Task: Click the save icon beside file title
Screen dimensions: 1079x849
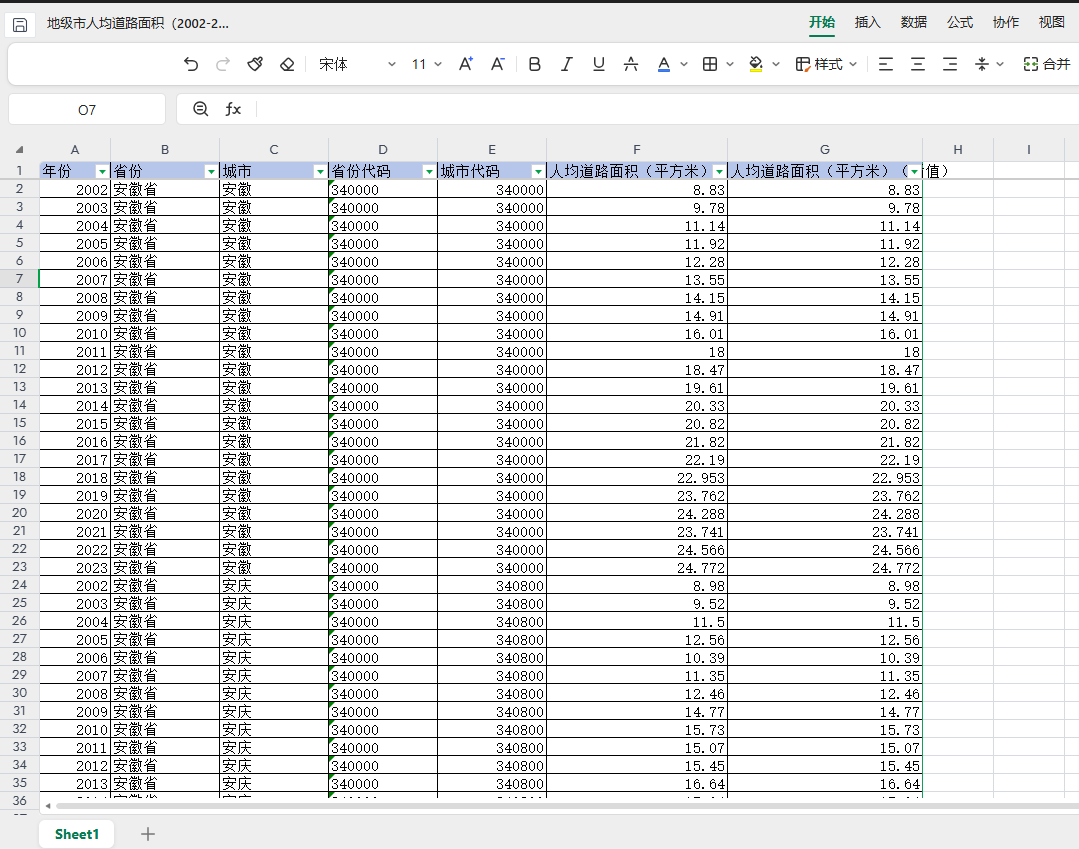Action: pos(20,24)
